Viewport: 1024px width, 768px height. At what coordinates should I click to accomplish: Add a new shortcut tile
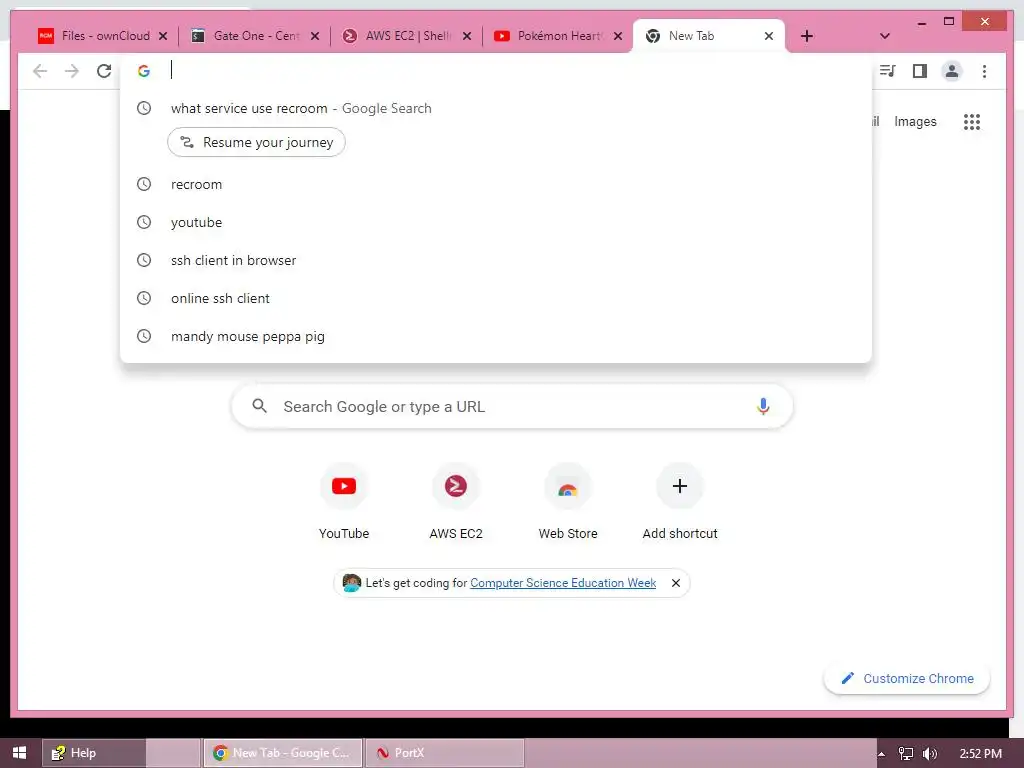(x=680, y=502)
